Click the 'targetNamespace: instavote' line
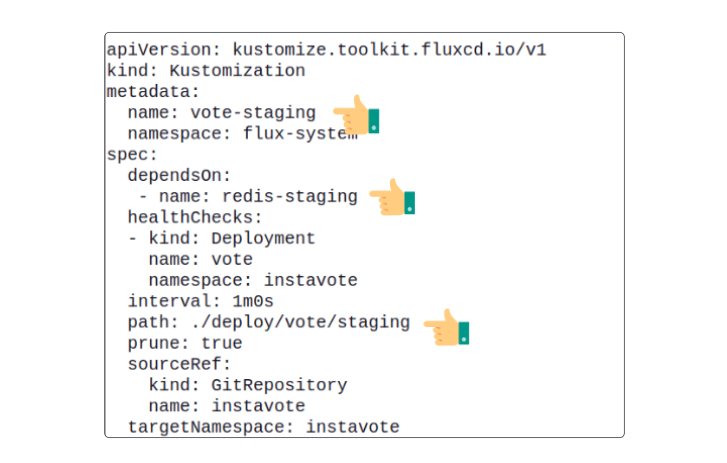Screen dimensions: 727x463 263,427
